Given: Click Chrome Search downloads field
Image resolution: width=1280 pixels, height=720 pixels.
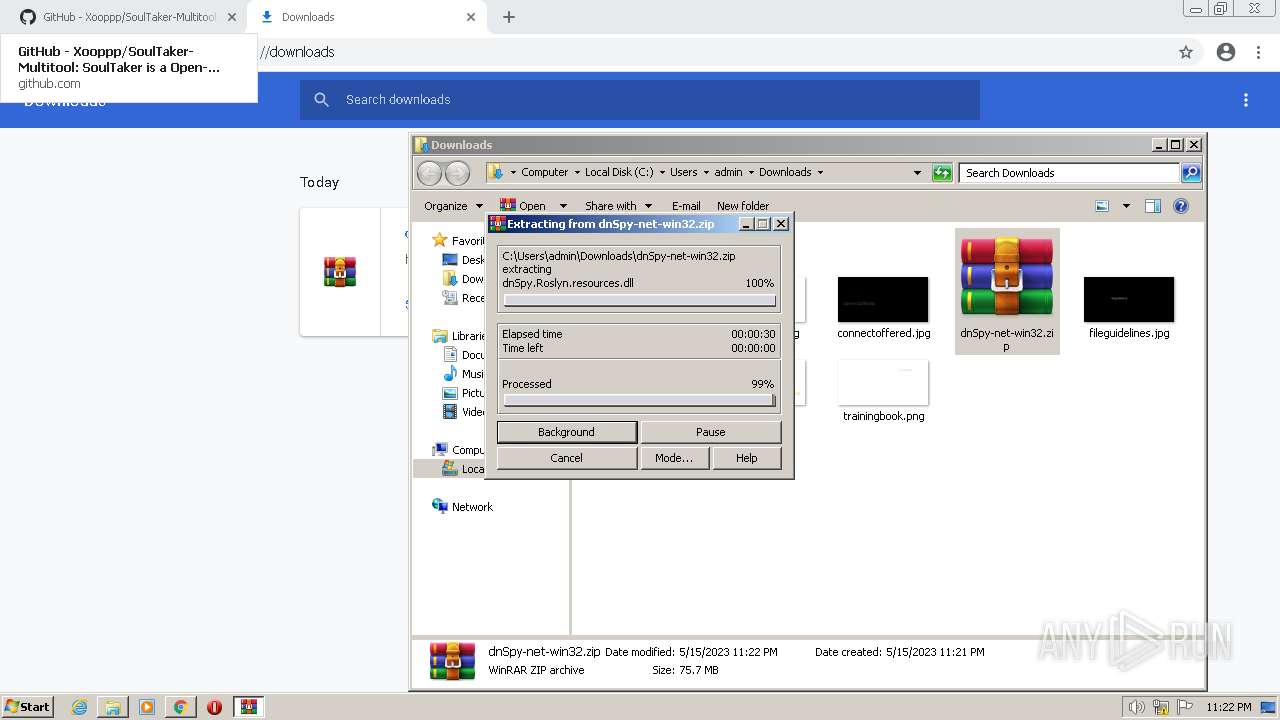Looking at the screenshot, I should click(640, 100).
